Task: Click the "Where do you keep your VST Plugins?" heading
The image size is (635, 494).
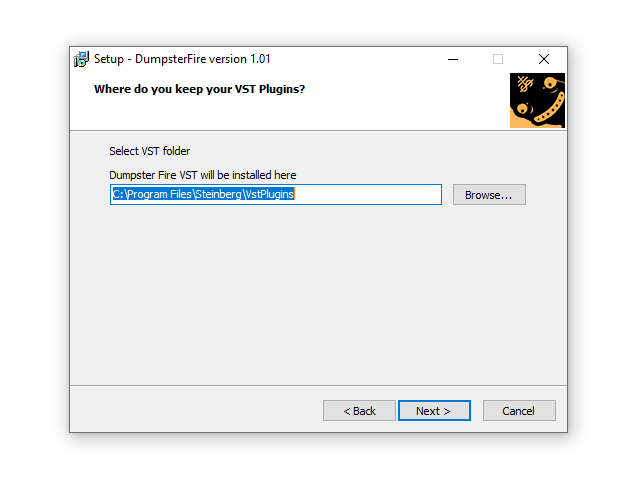Action: coord(199,89)
